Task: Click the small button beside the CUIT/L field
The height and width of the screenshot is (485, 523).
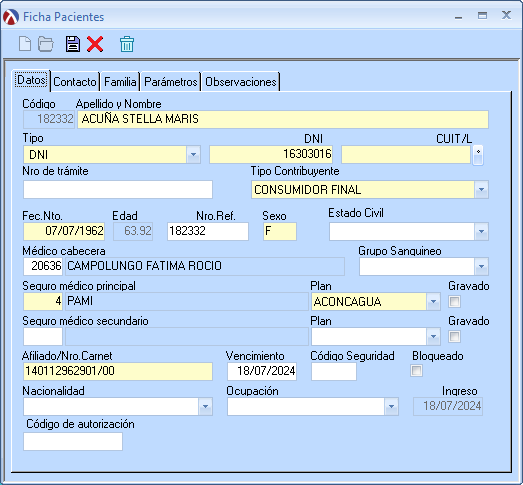Action: tap(478, 155)
